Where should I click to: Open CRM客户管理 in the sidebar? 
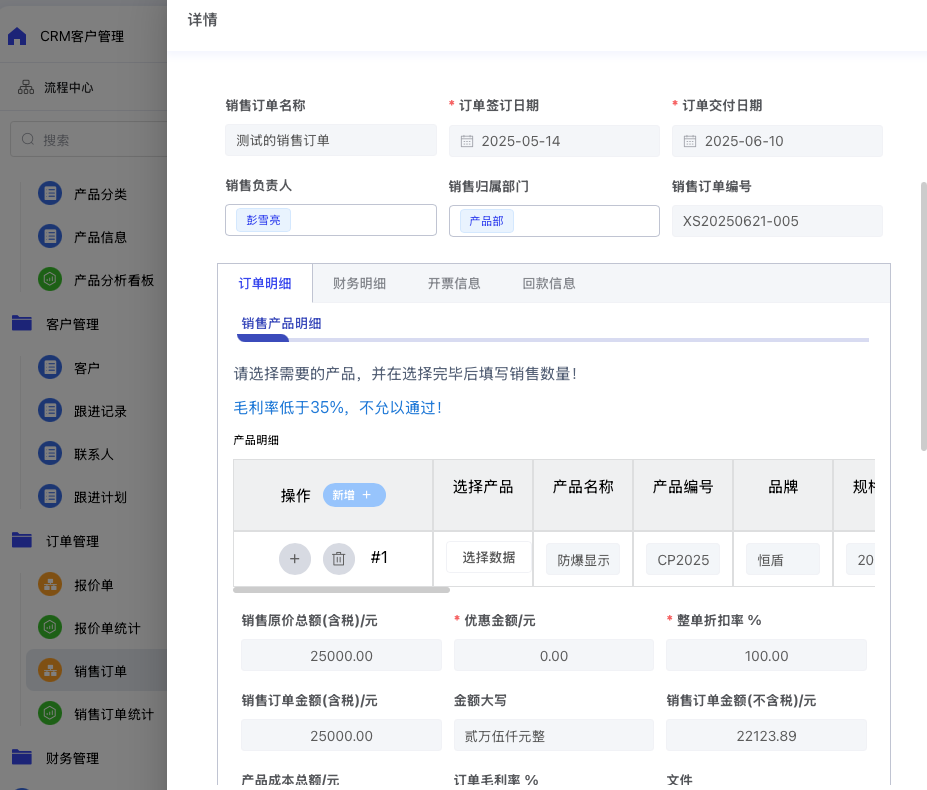point(82,37)
